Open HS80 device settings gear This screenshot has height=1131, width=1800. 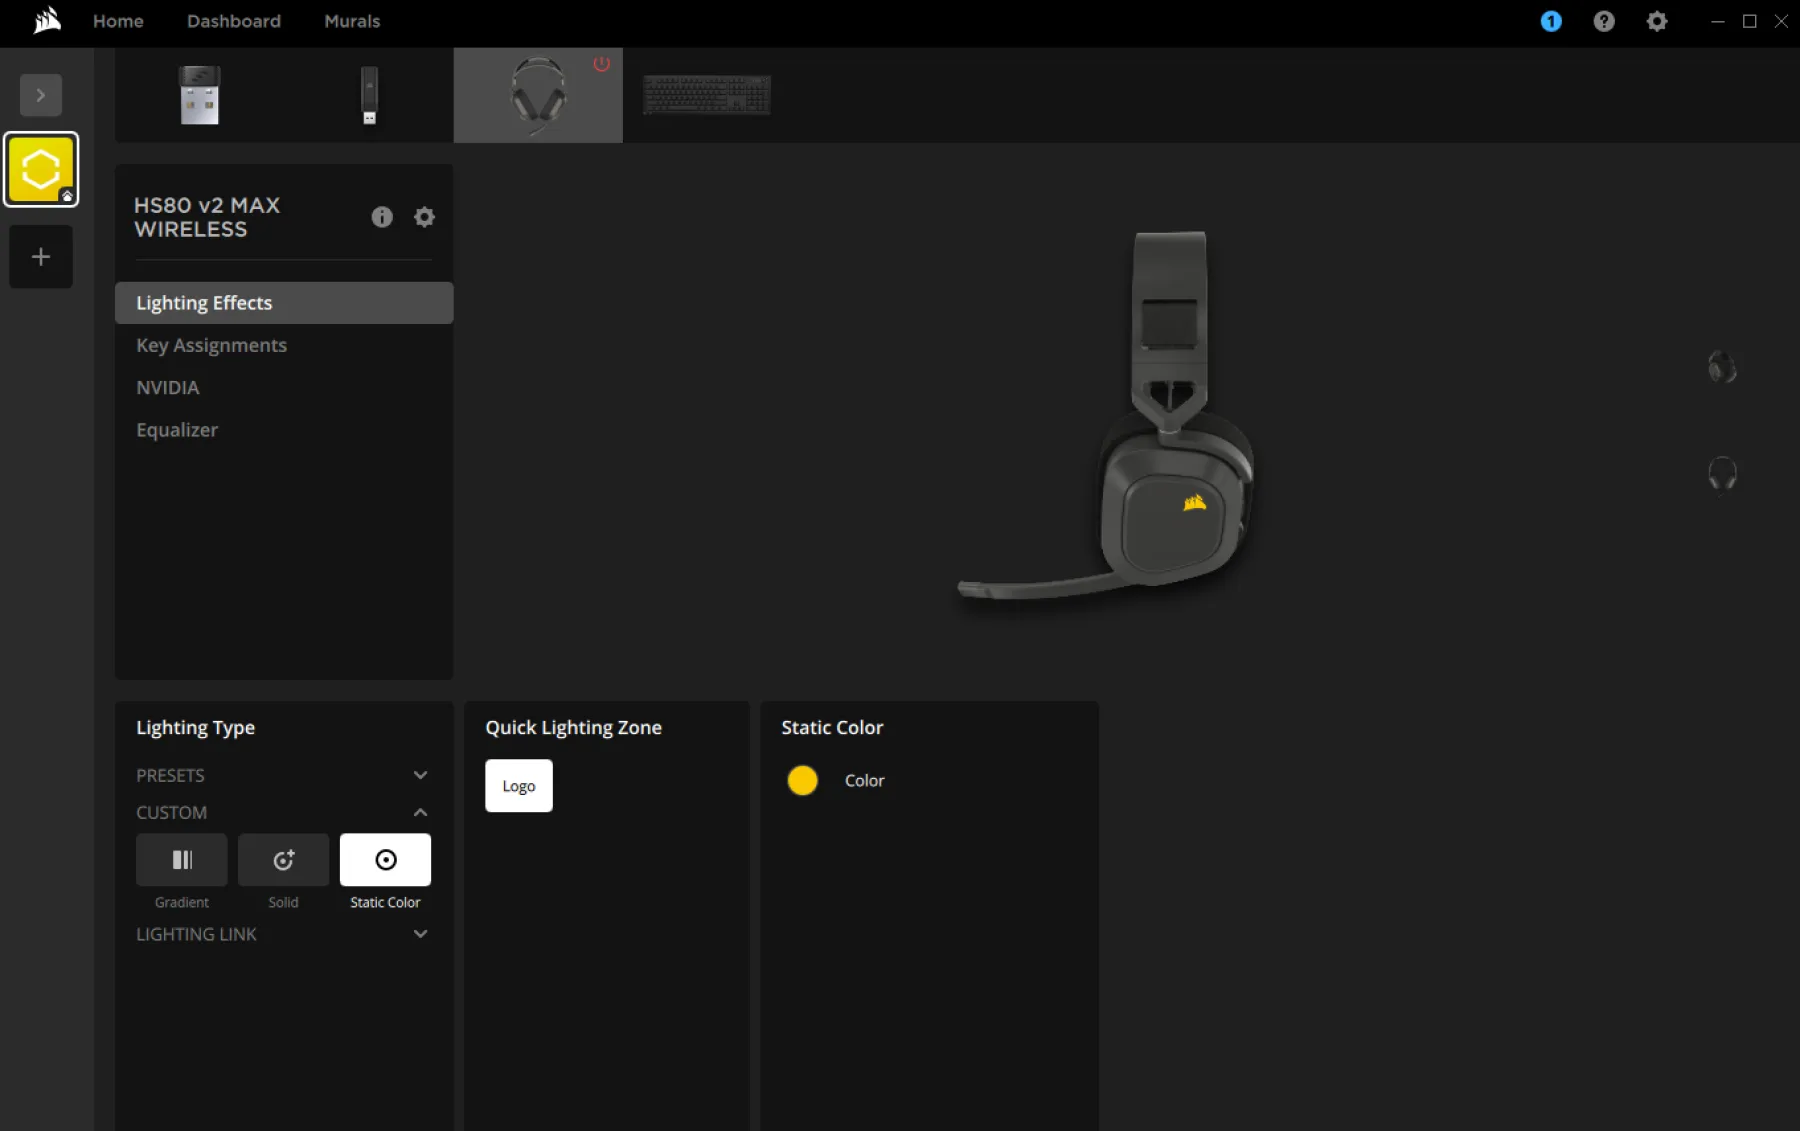[x=424, y=217]
